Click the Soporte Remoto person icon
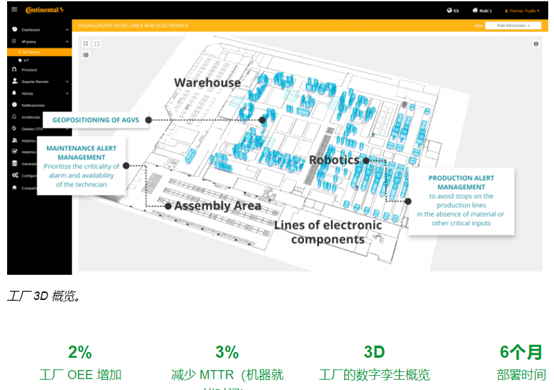Viewport: 554px width, 390px height. pos(15,81)
